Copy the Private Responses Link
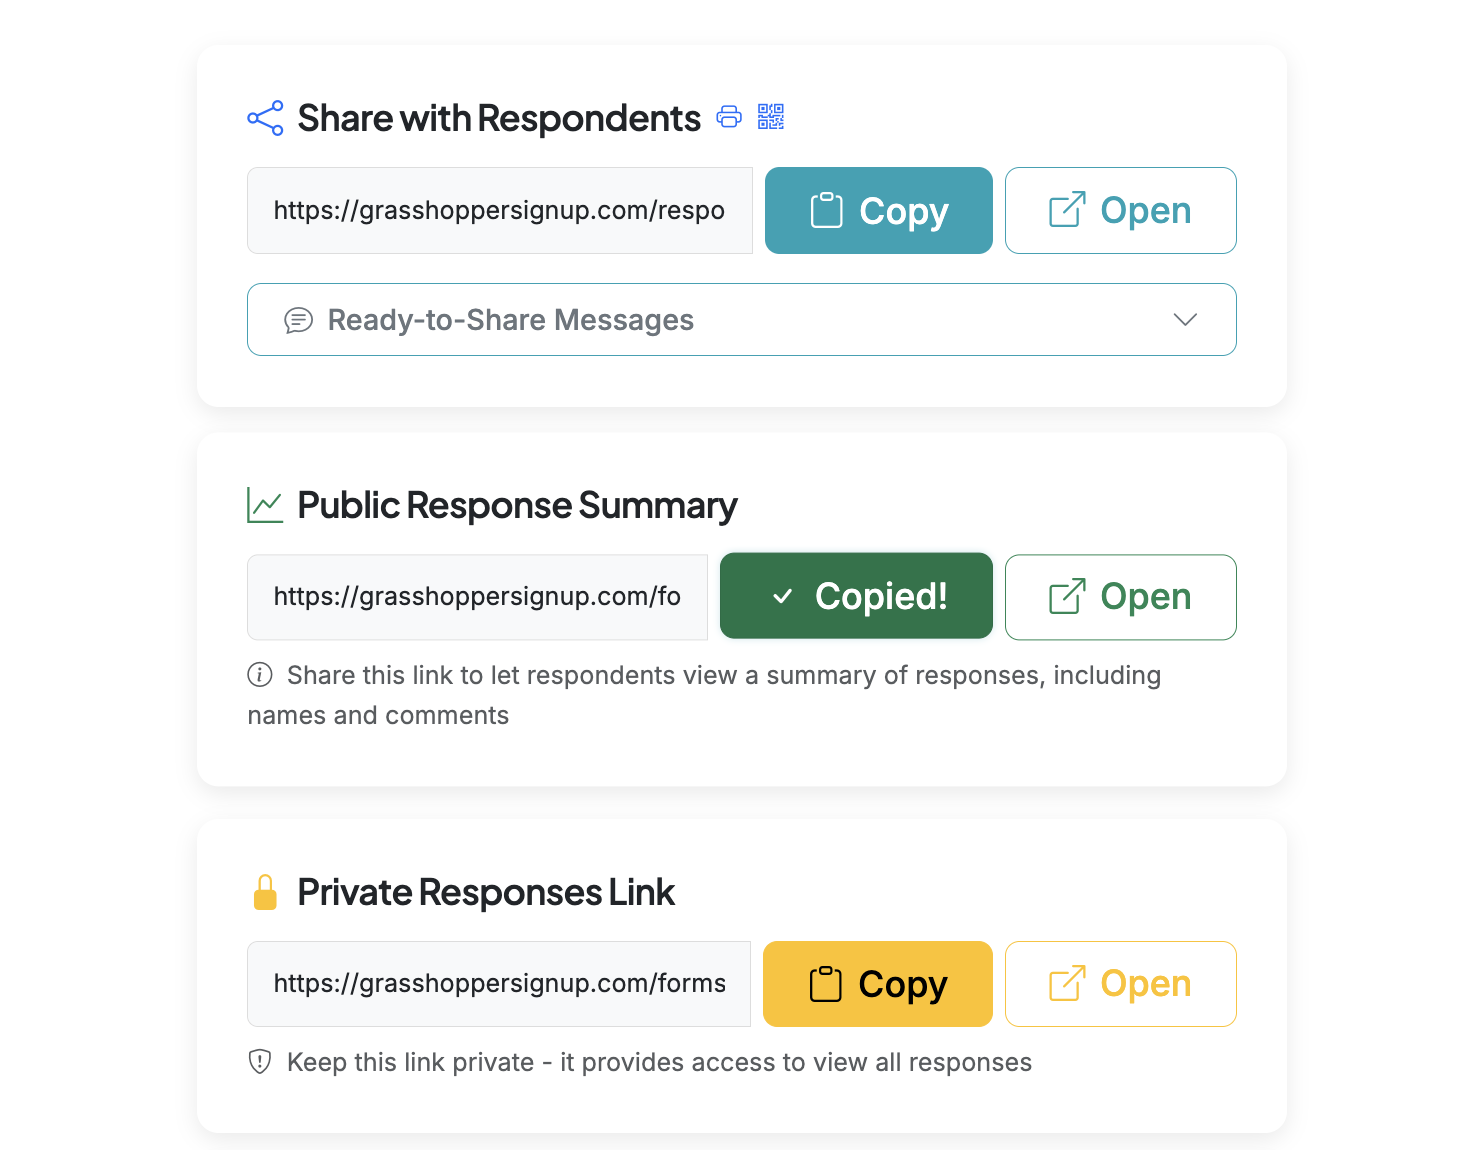Image resolution: width=1476 pixels, height=1150 pixels. [877, 983]
